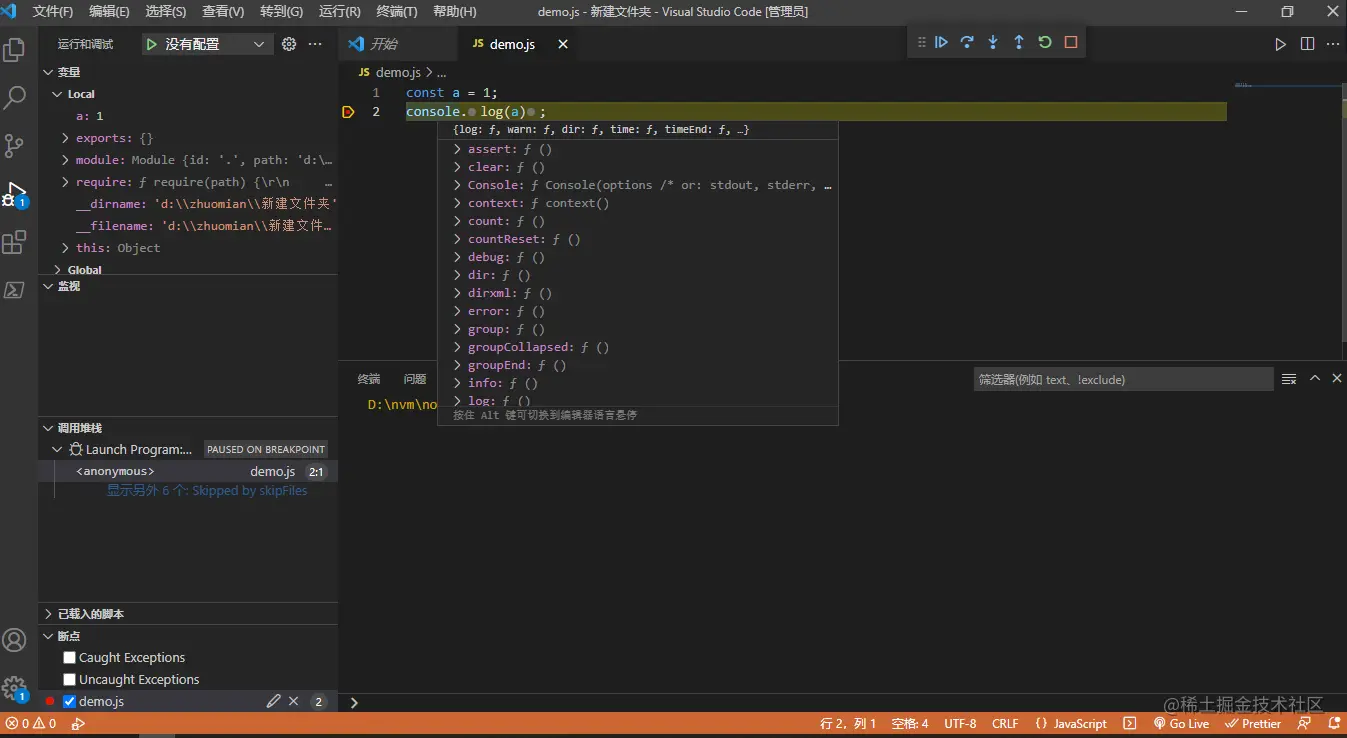Image resolution: width=1347 pixels, height=738 pixels.
Task: Restart the debugging session
Action: [1045, 42]
